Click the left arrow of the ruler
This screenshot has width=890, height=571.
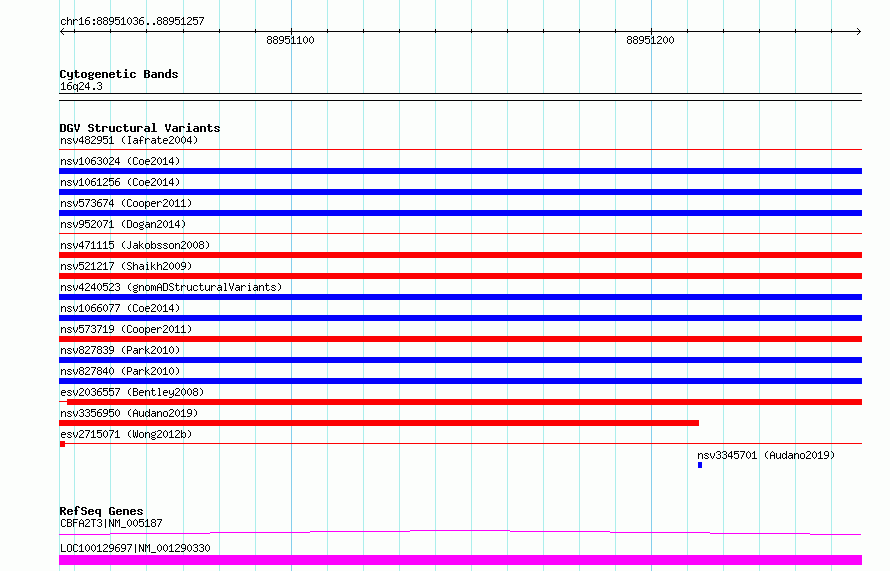click(63, 31)
